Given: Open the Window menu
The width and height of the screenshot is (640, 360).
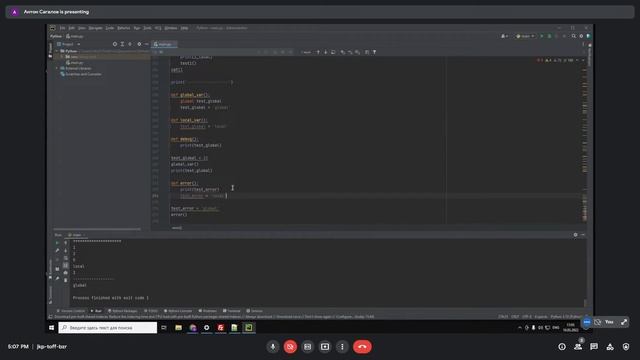Looking at the screenshot, I should [171, 28].
